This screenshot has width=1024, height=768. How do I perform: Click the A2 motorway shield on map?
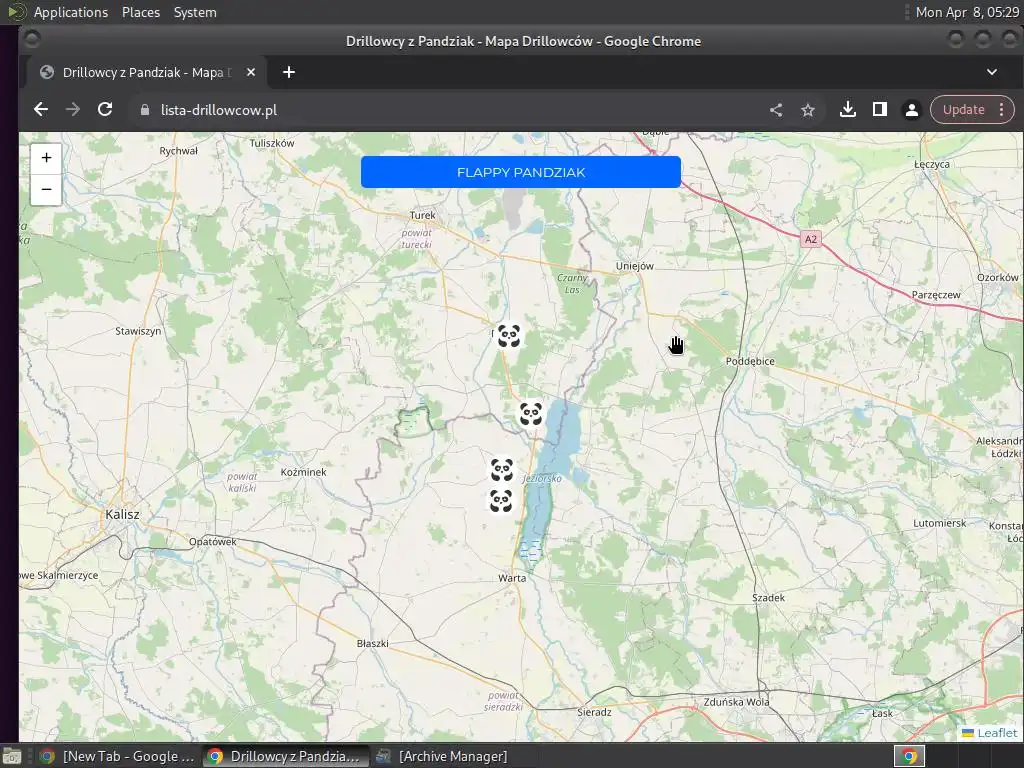point(810,239)
